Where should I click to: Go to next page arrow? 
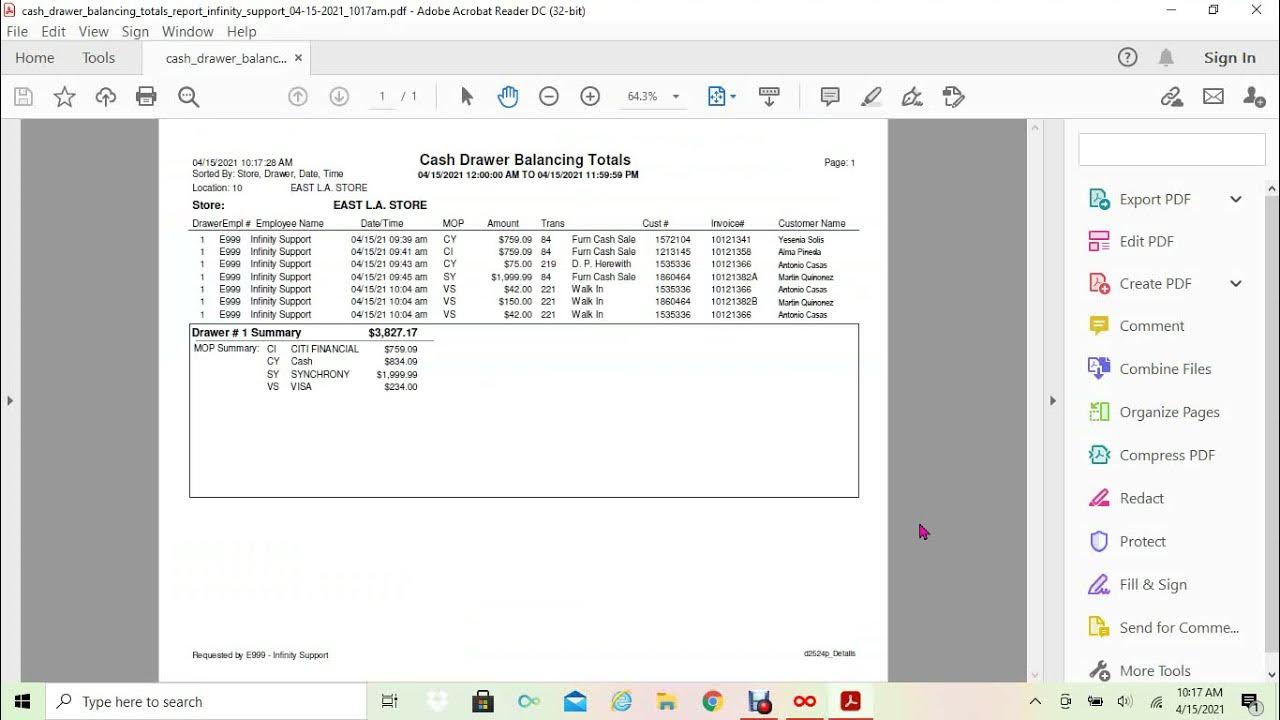339,97
